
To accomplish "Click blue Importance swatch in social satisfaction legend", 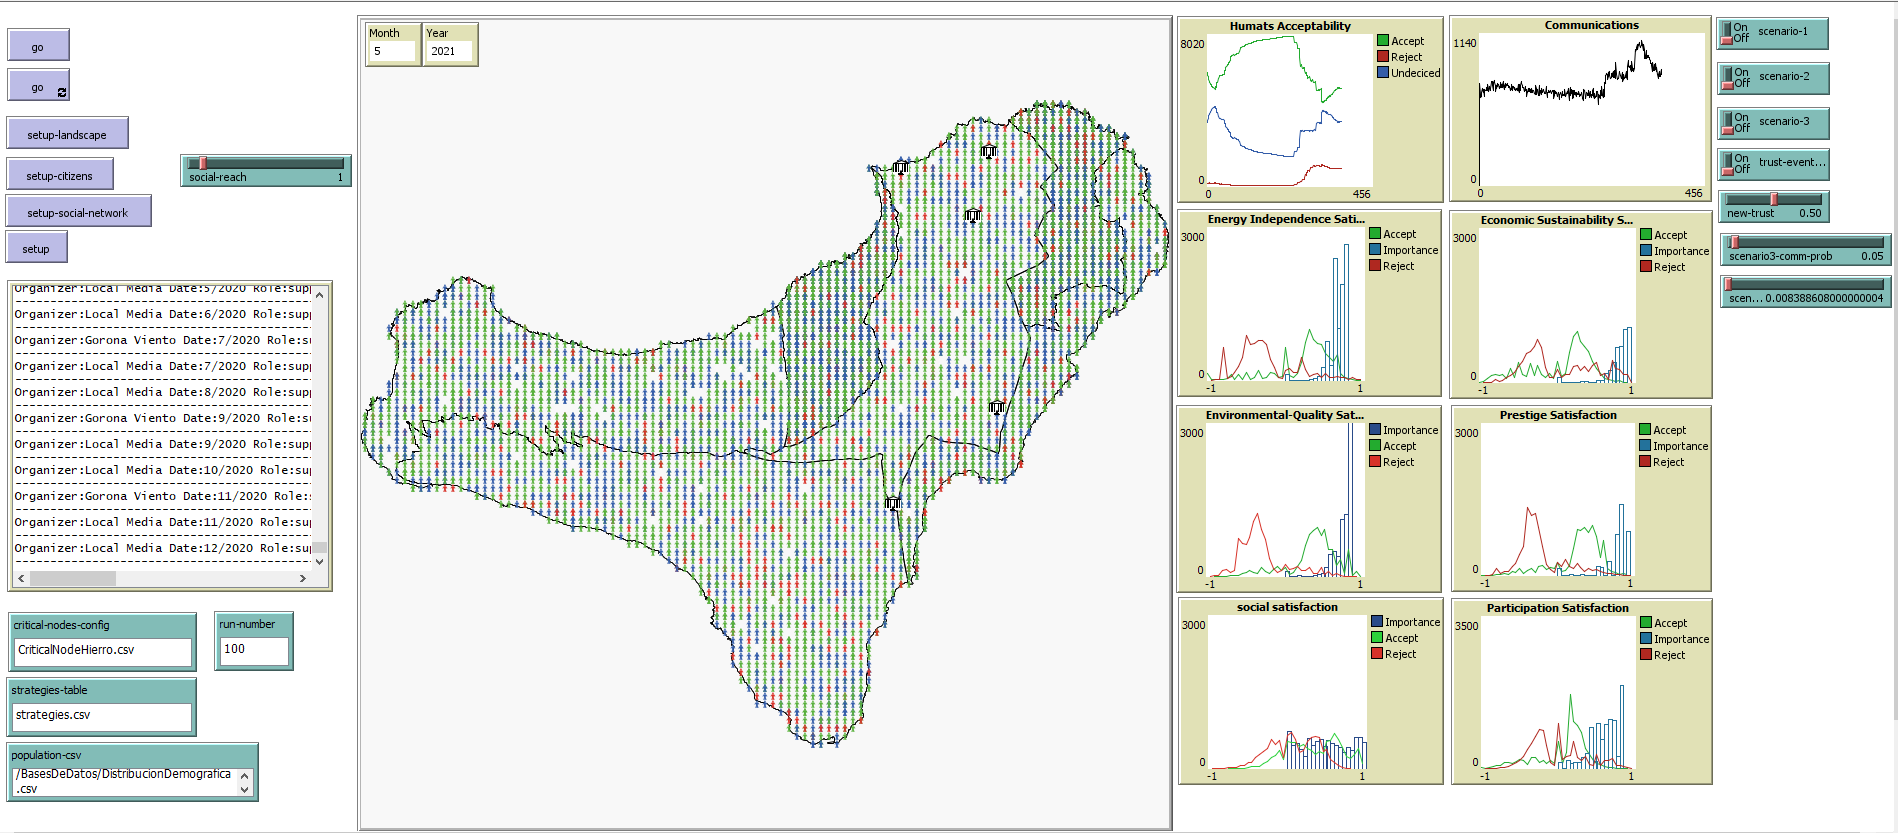I will click(x=1377, y=622).
